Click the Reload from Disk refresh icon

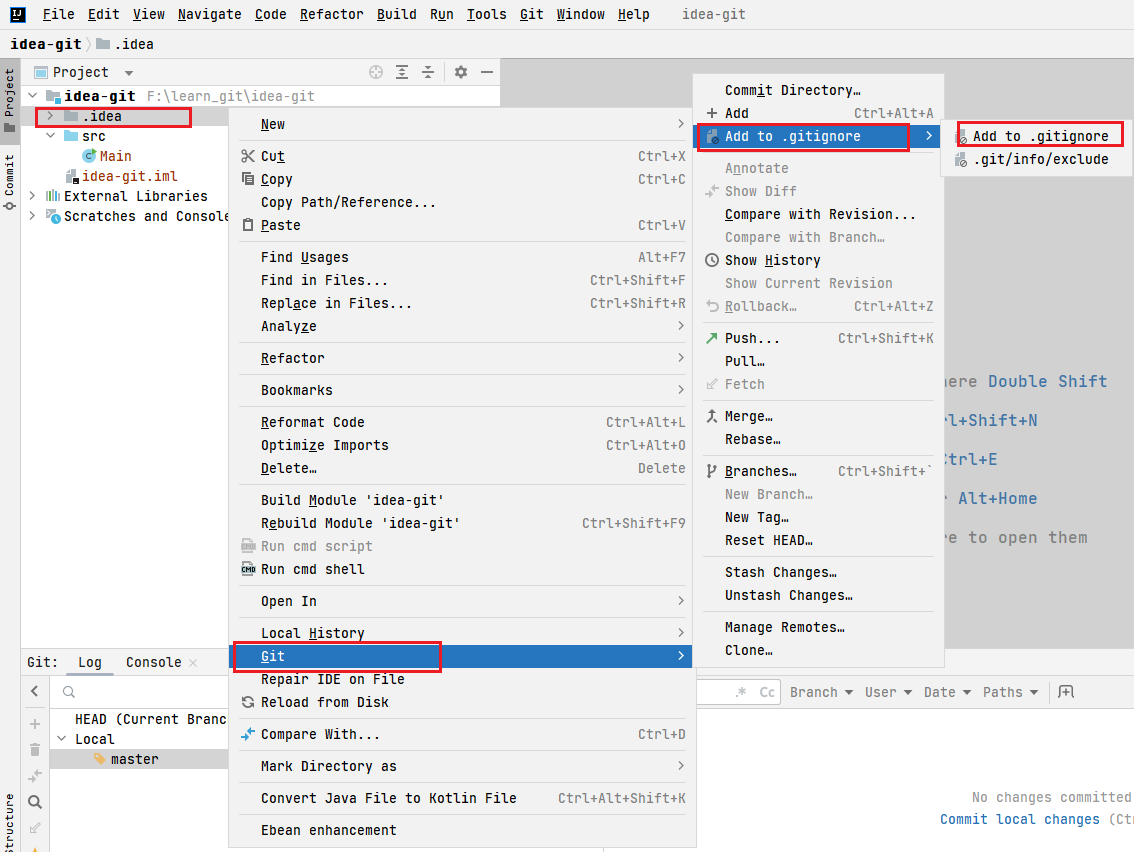(x=248, y=702)
